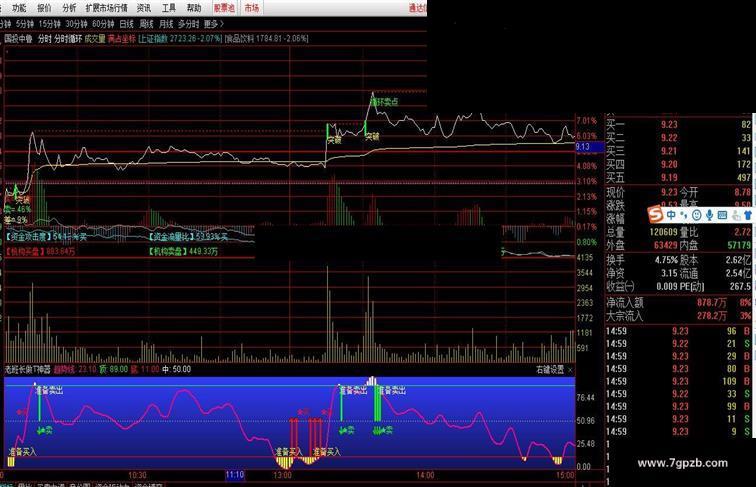This screenshot has width=756, height=487.
Task: Click the 机构卖盘 449.33万 label
Action: (183, 251)
